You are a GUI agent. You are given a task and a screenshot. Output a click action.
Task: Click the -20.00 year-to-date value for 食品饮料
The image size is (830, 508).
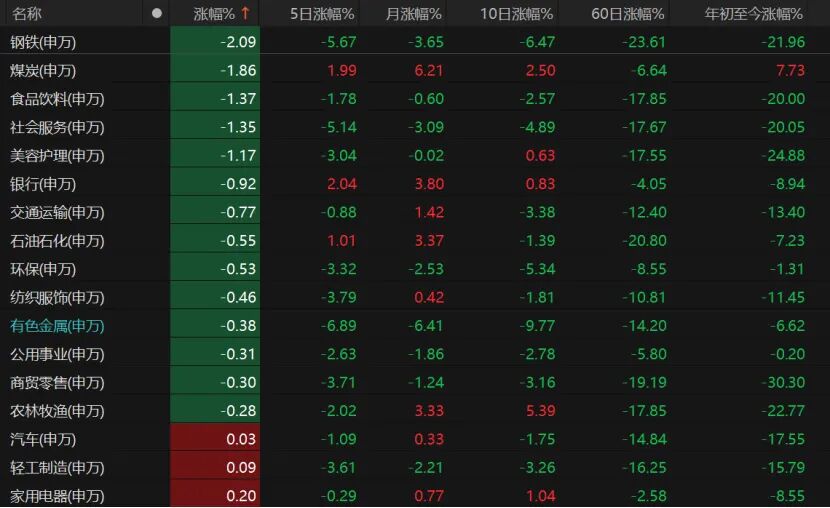point(783,99)
